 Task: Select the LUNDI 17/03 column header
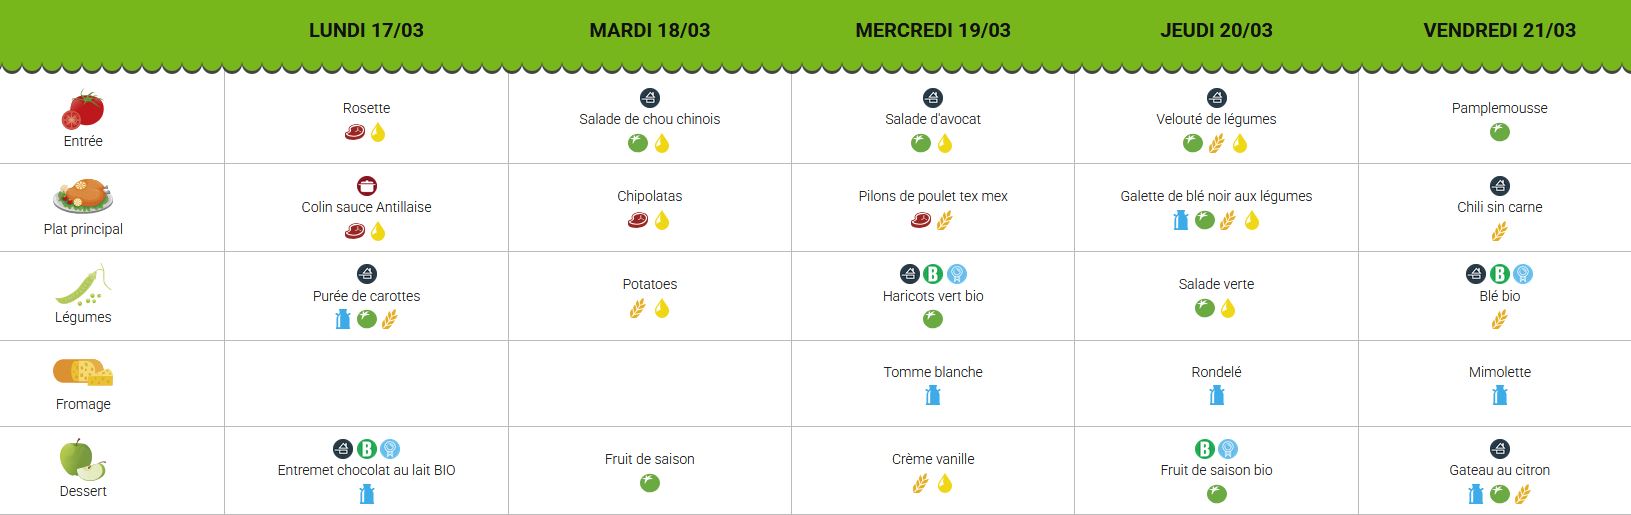tap(366, 30)
